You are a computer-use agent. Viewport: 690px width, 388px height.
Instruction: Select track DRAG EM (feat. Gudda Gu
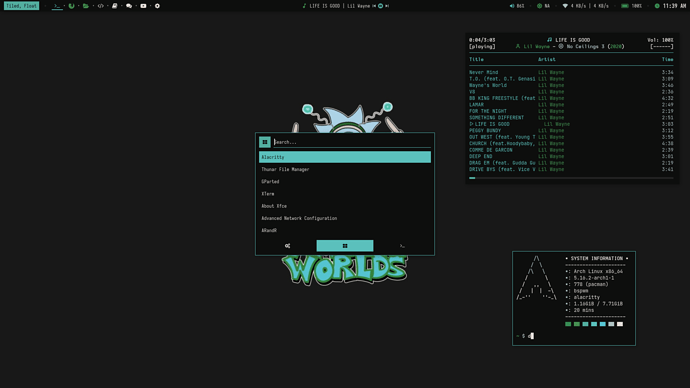571,163
